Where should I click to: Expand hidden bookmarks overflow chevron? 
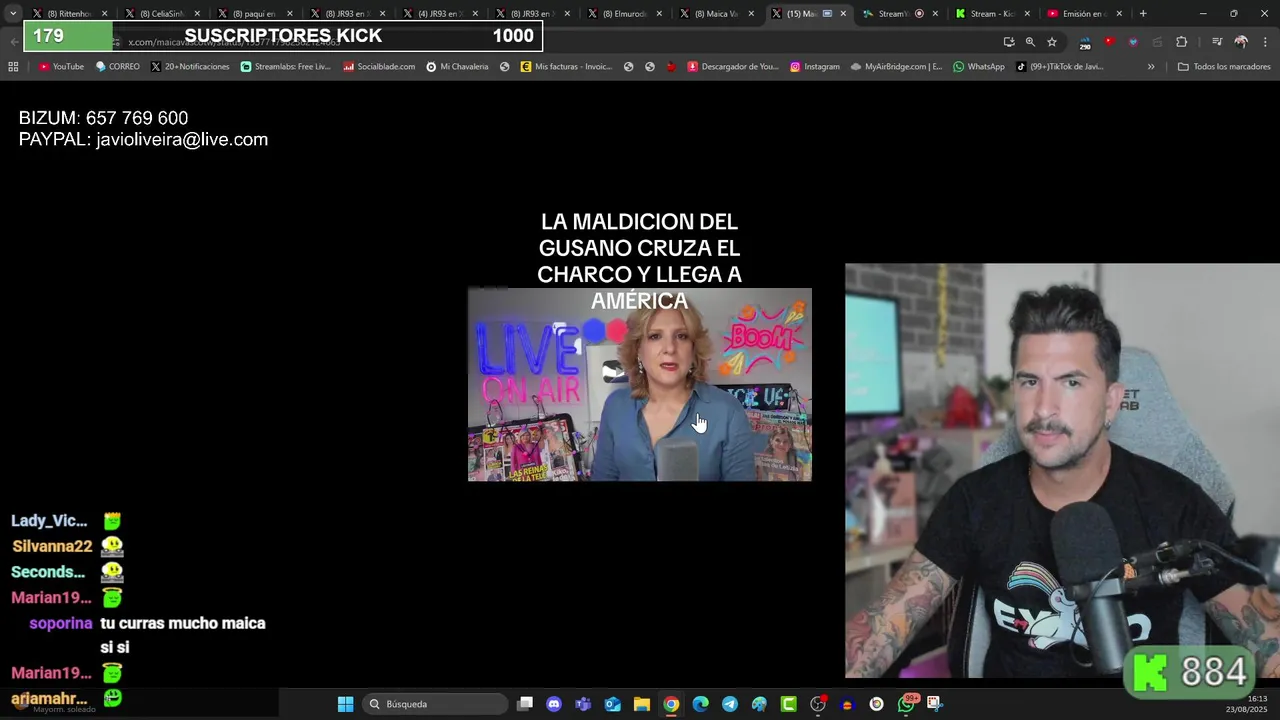click(x=1151, y=67)
